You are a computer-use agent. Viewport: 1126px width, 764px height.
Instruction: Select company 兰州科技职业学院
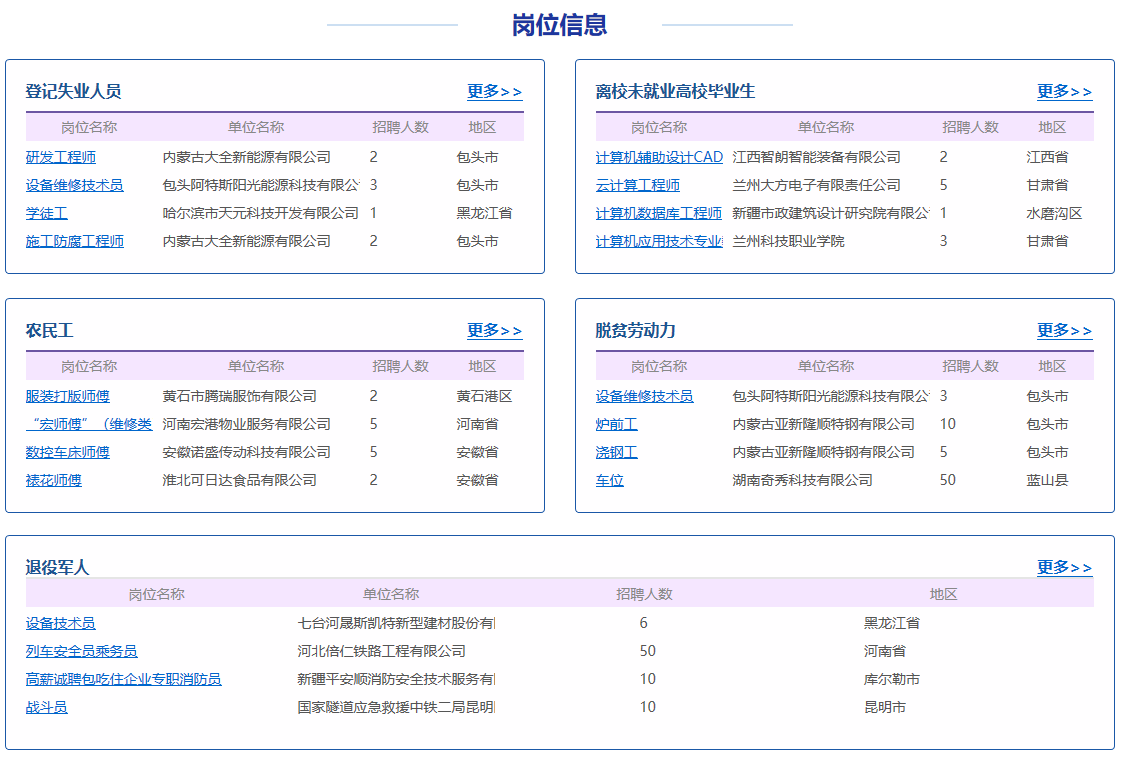point(788,241)
